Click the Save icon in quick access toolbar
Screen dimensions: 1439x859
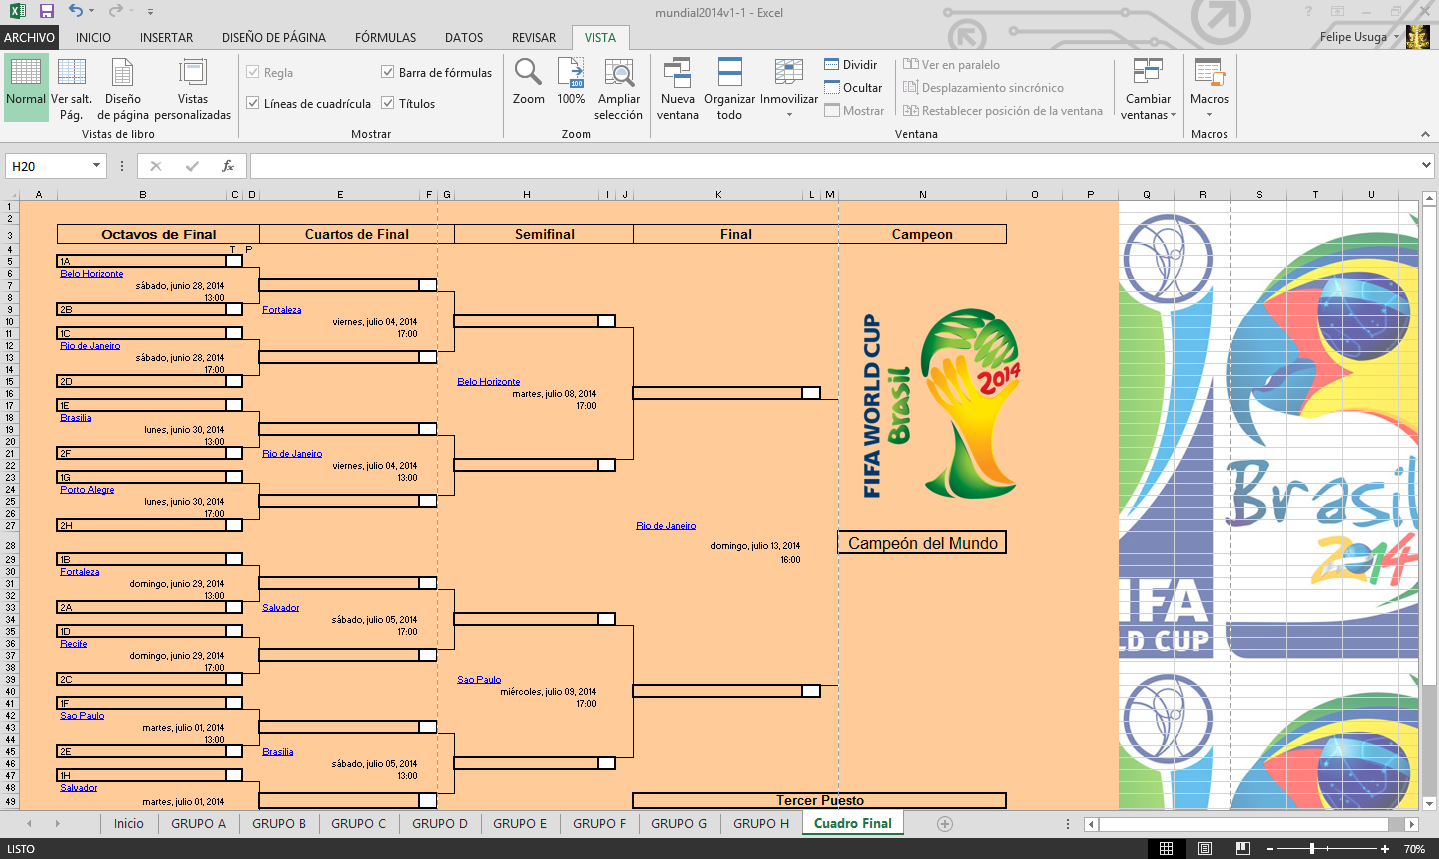46,11
